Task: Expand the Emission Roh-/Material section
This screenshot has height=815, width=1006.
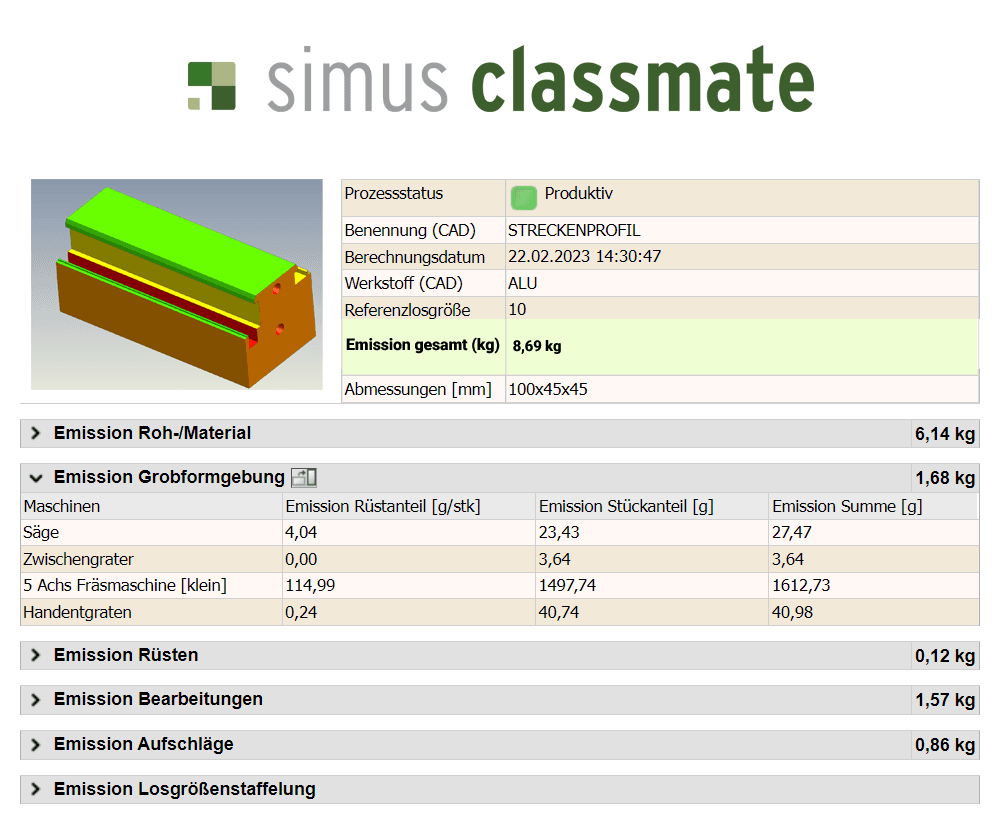Action: [x=36, y=433]
